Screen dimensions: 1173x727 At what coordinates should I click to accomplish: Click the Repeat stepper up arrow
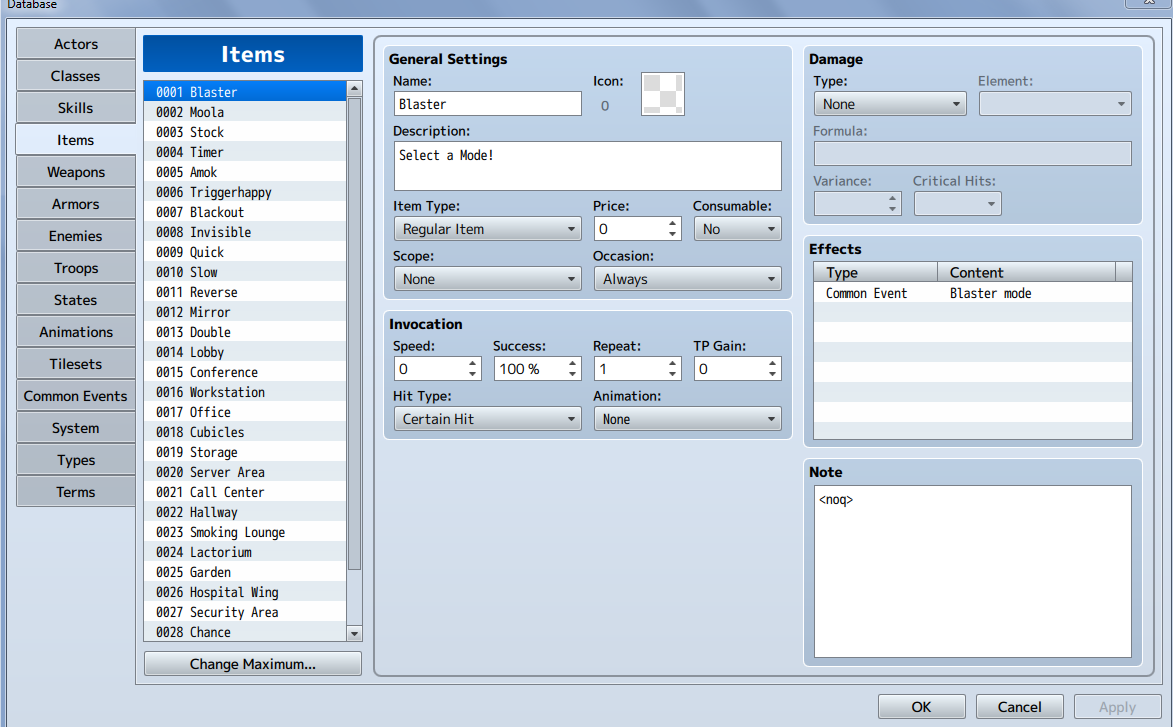point(672,364)
